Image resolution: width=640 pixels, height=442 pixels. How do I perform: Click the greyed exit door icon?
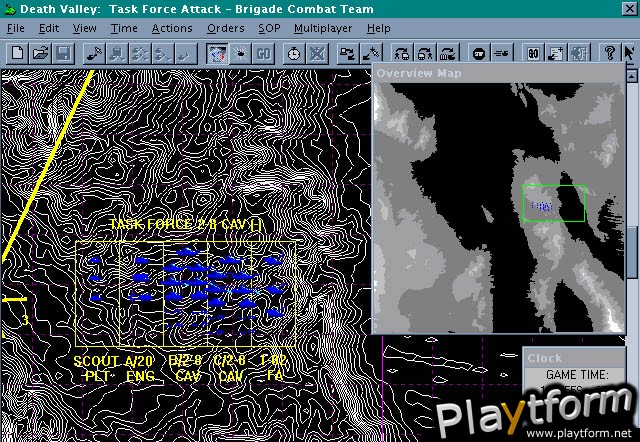point(579,53)
